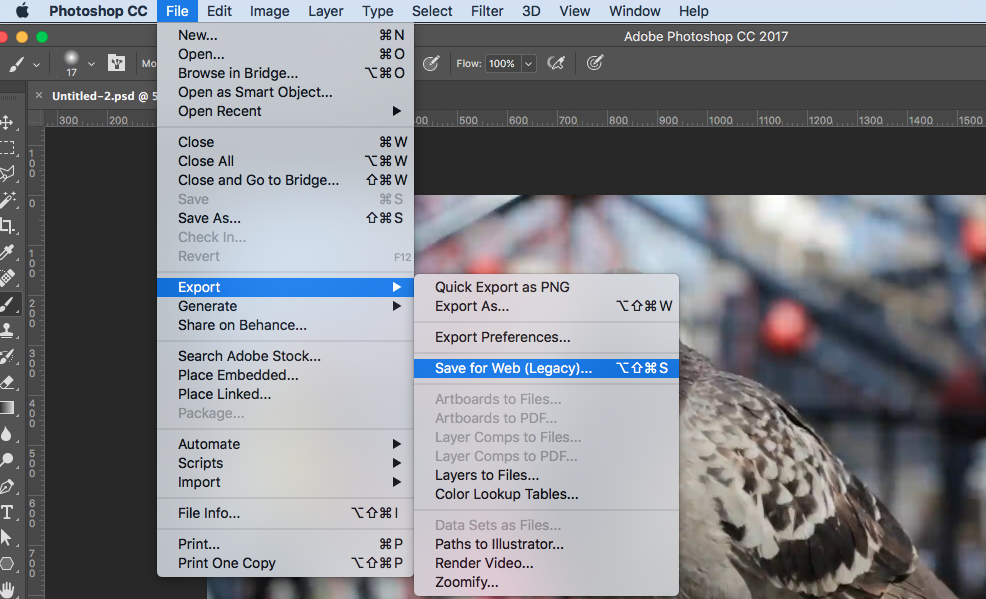Select the Gradient tool
The image size is (986, 599).
[8, 409]
